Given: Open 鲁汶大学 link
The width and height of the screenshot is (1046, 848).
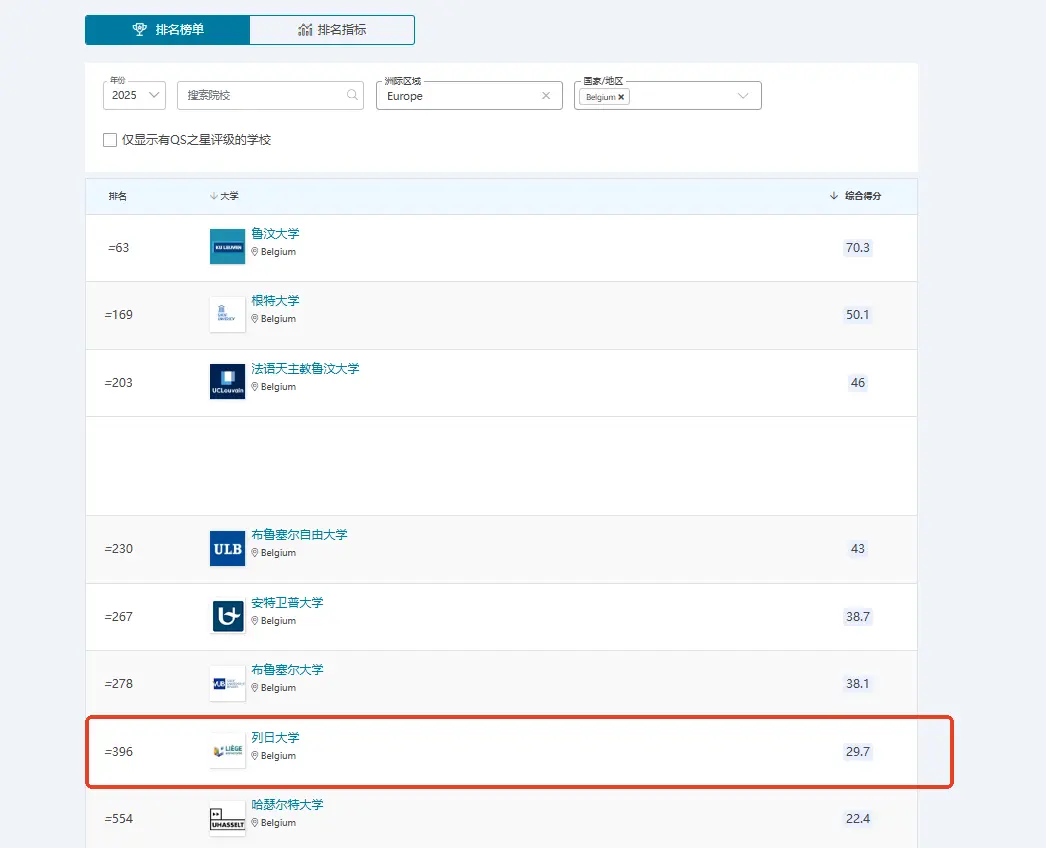Looking at the screenshot, I should point(275,234).
